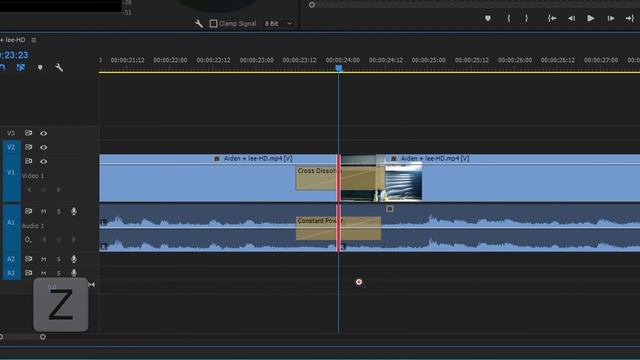Toggle A1 sync lock
This screenshot has width=640, height=360.
click(28, 211)
